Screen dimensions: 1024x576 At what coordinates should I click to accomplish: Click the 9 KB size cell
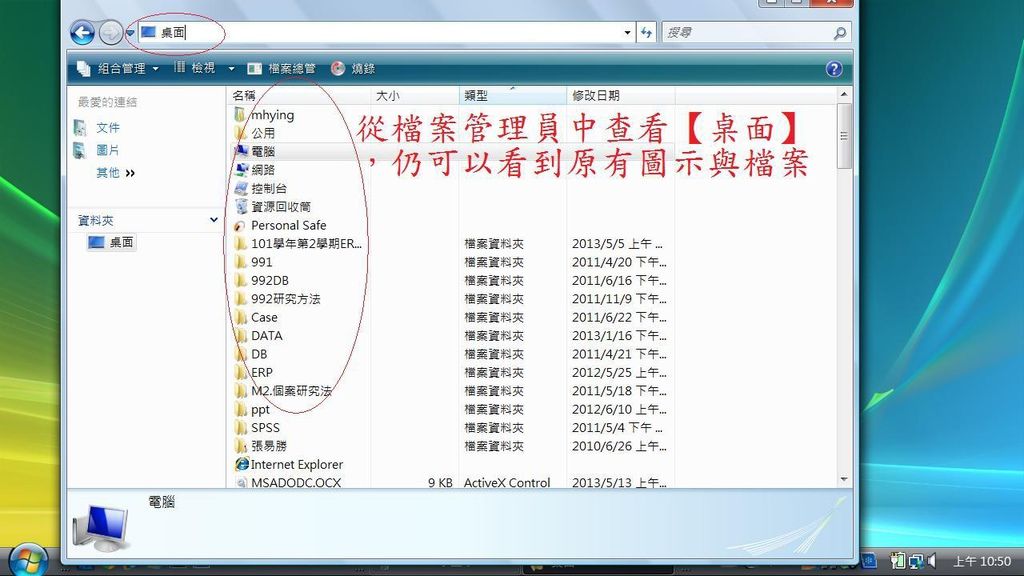(440, 483)
